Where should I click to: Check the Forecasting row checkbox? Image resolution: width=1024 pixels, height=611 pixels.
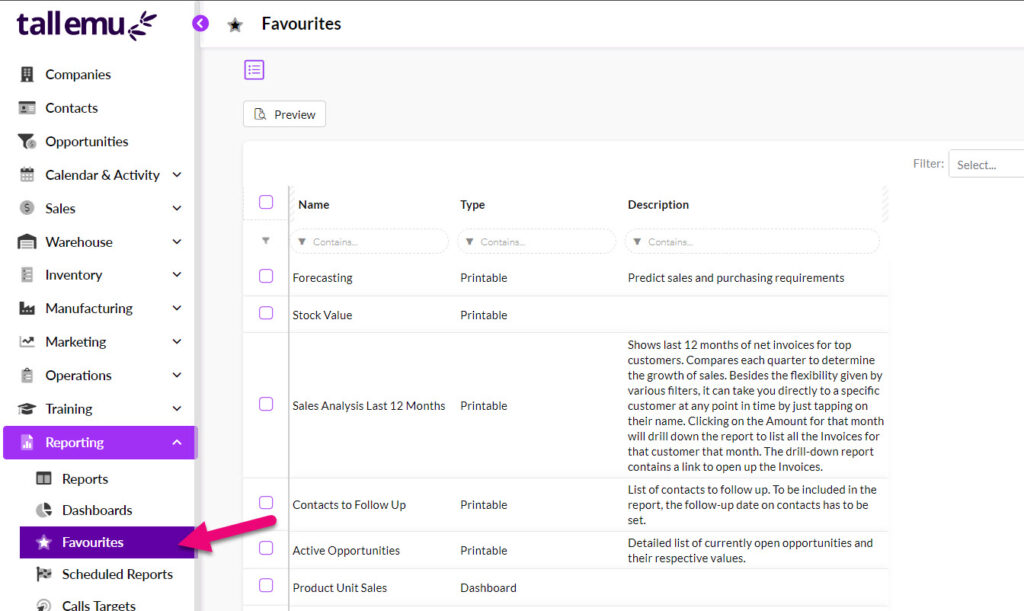(265, 277)
